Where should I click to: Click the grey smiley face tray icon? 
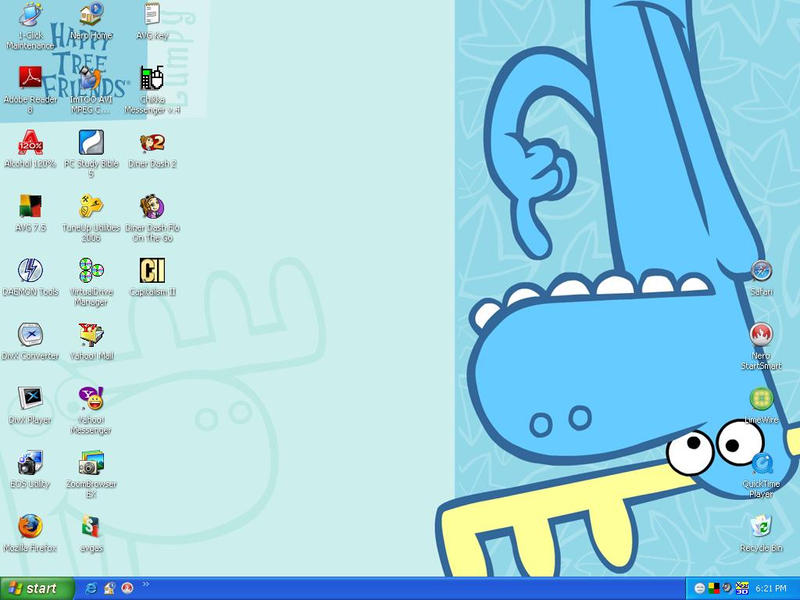click(x=700, y=589)
